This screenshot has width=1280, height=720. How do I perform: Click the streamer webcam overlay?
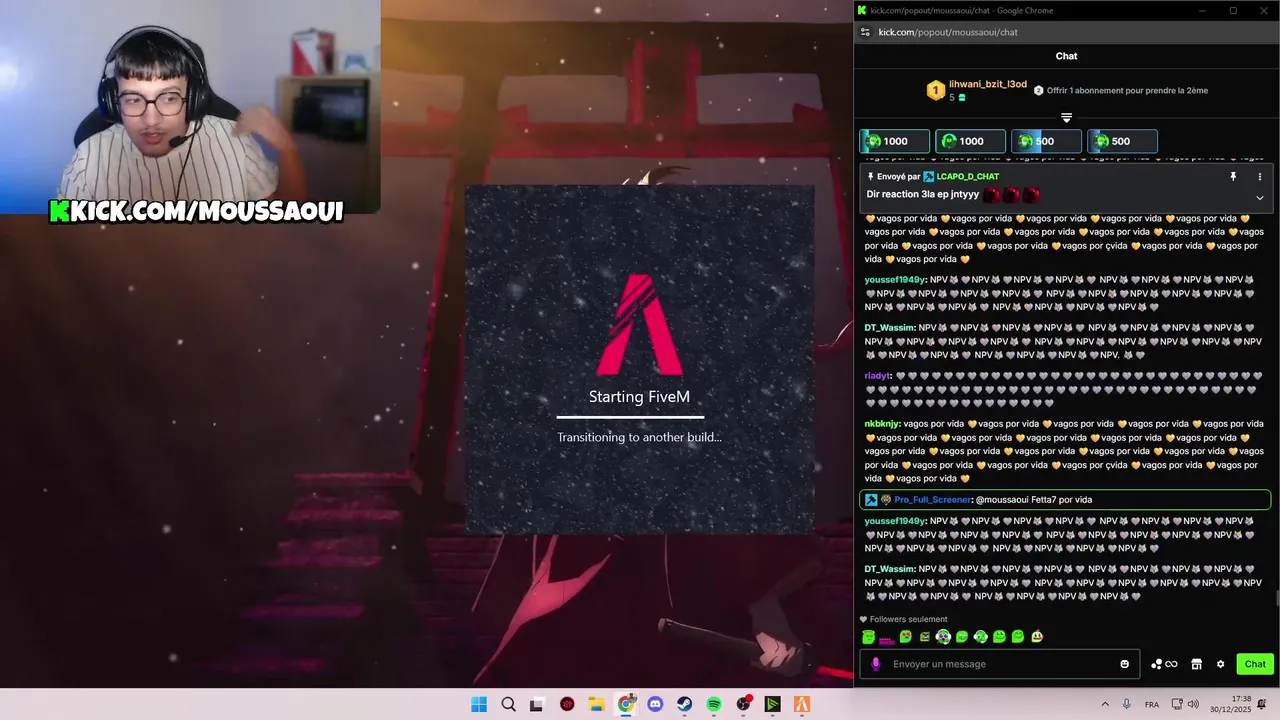tap(190, 107)
